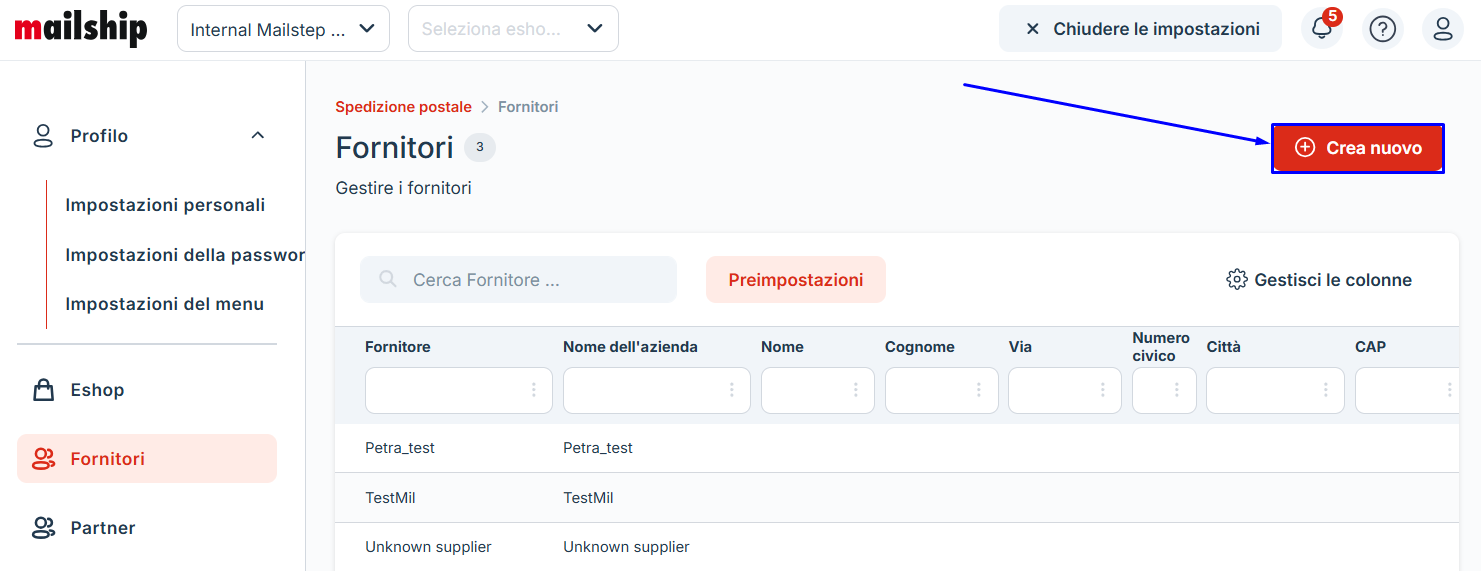This screenshot has height=571, width=1481.
Task: Open the notifications bell
Action: pos(1321,29)
